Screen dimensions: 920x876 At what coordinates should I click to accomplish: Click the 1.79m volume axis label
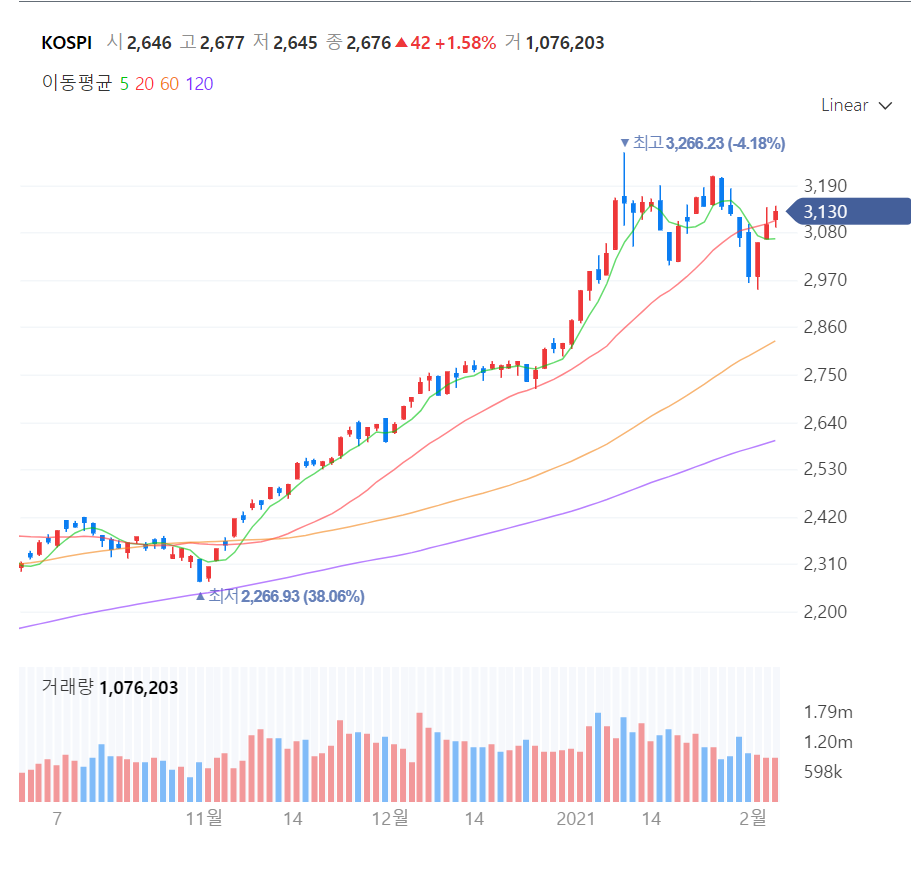(x=828, y=712)
